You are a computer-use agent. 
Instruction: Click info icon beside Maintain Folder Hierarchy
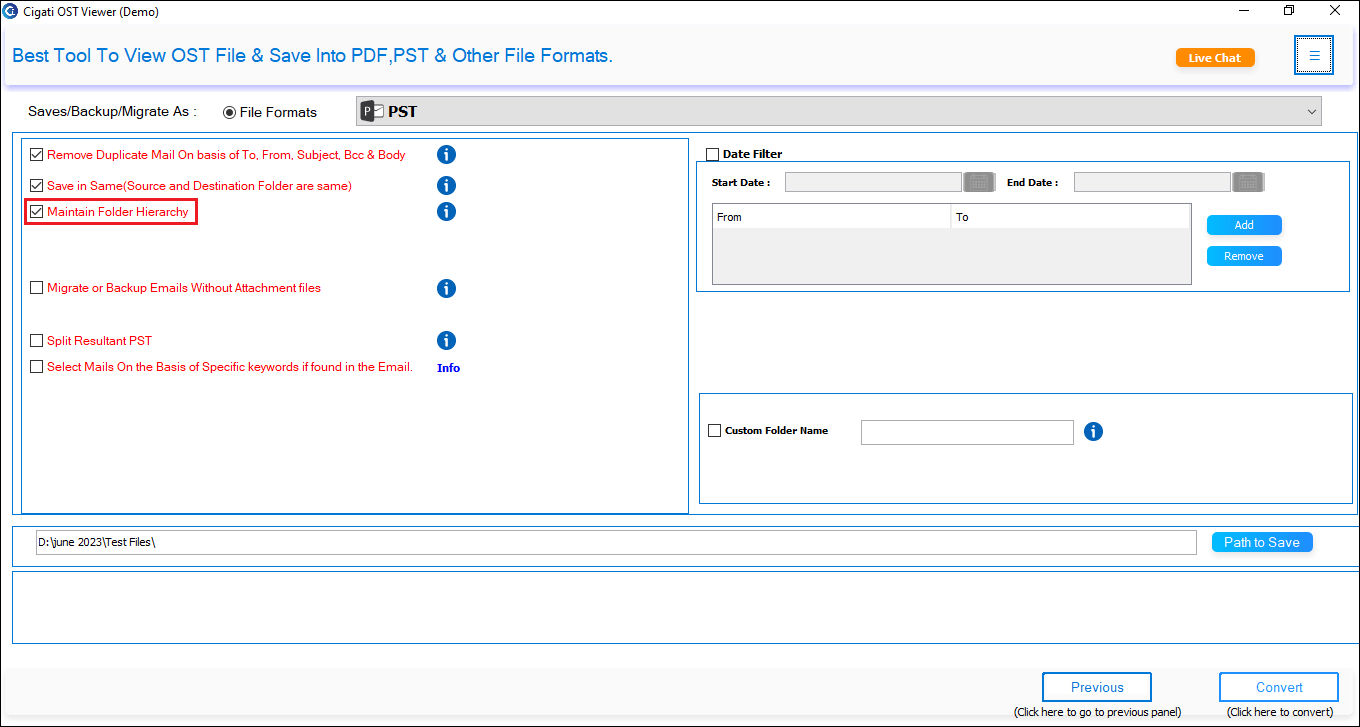pos(447,212)
